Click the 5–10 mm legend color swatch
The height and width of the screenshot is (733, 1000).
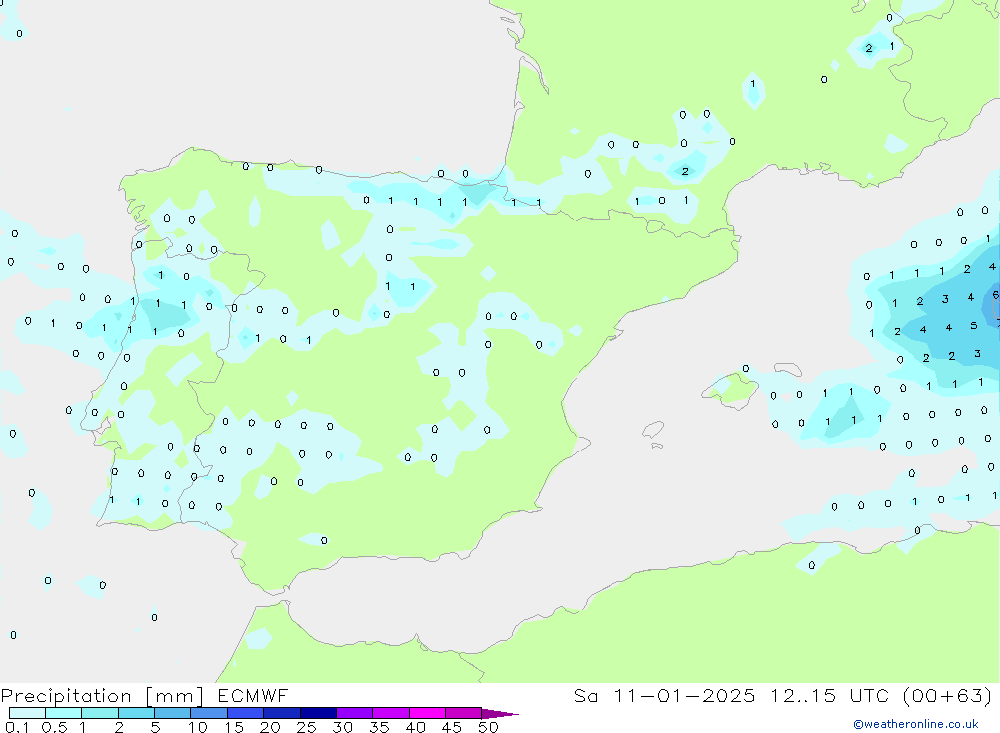click(x=172, y=714)
